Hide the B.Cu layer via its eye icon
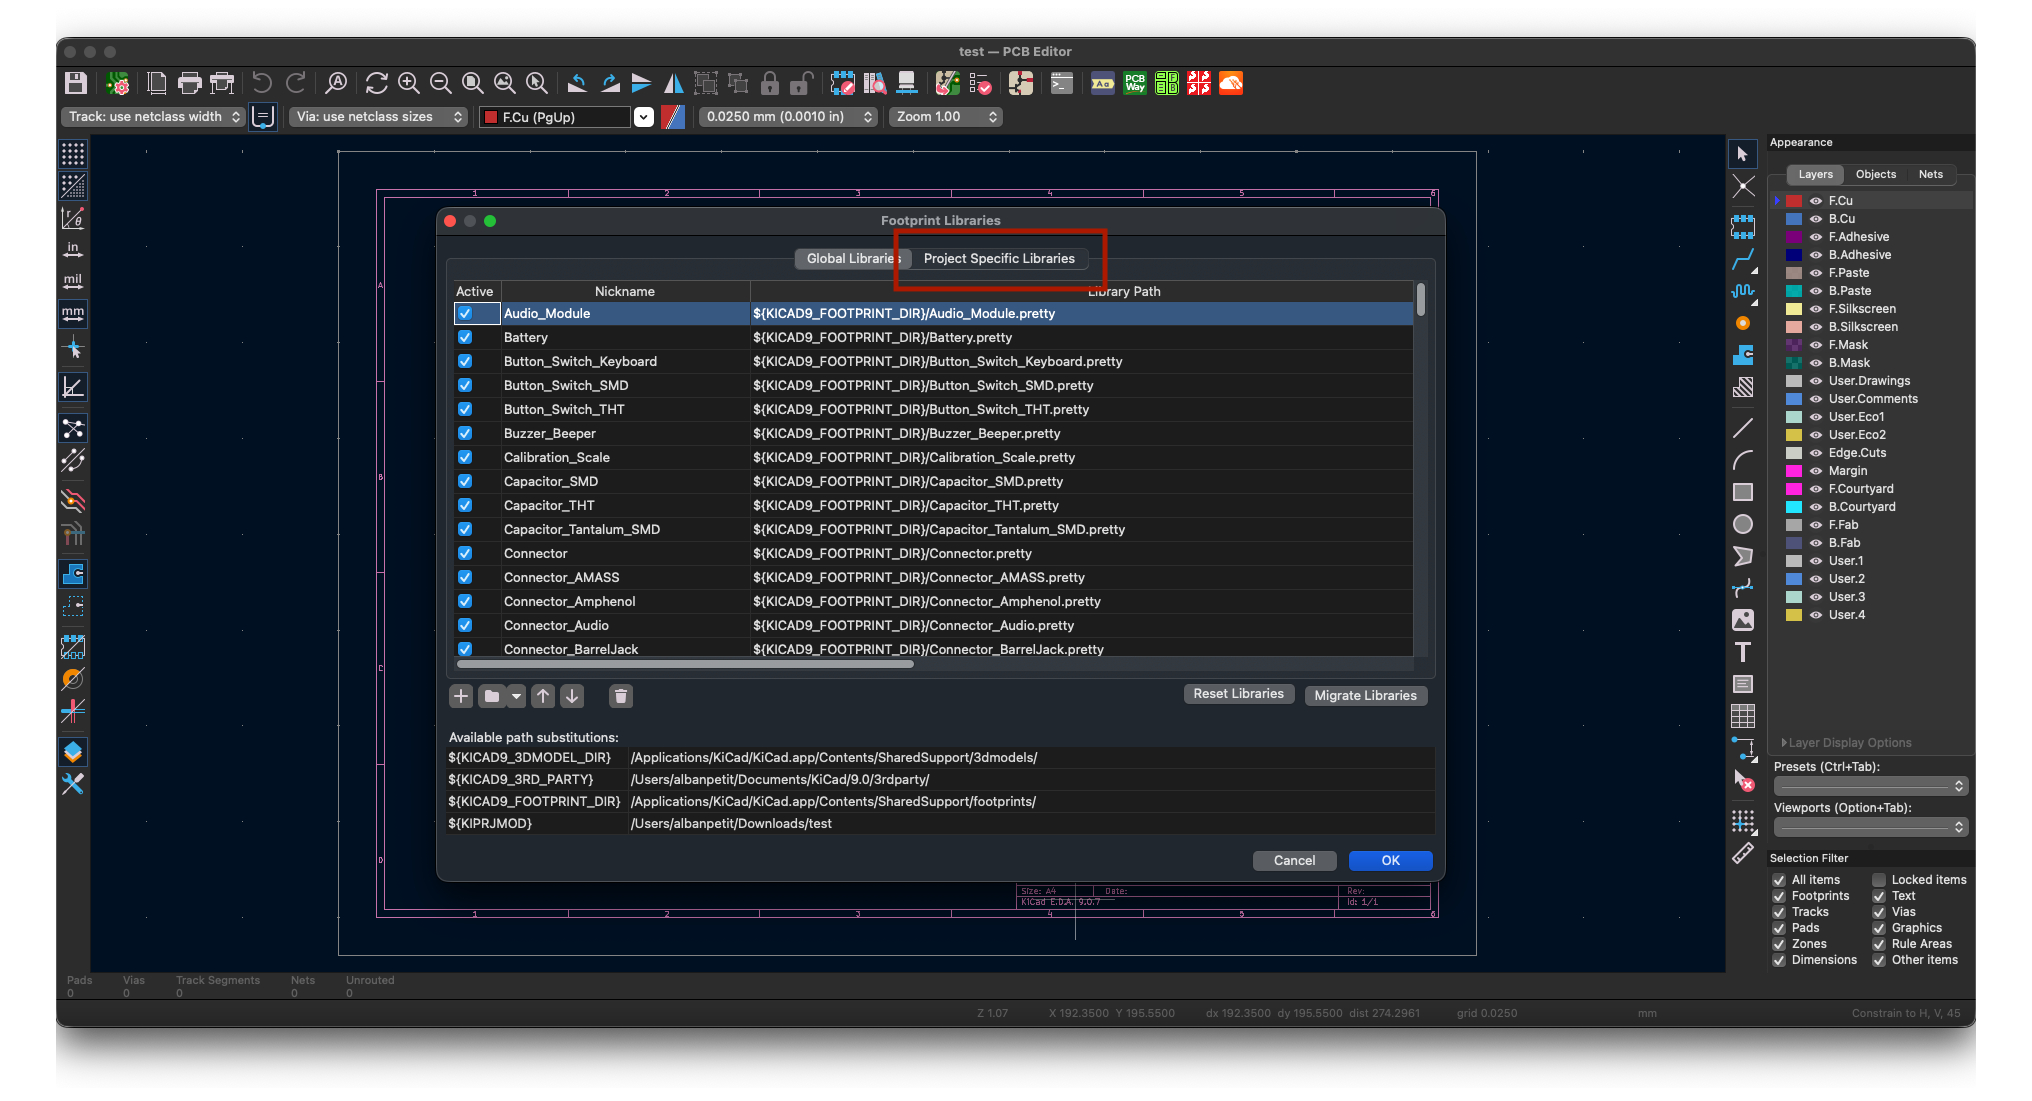Viewport: 2032px width, 1101px height. pos(1816,219)
